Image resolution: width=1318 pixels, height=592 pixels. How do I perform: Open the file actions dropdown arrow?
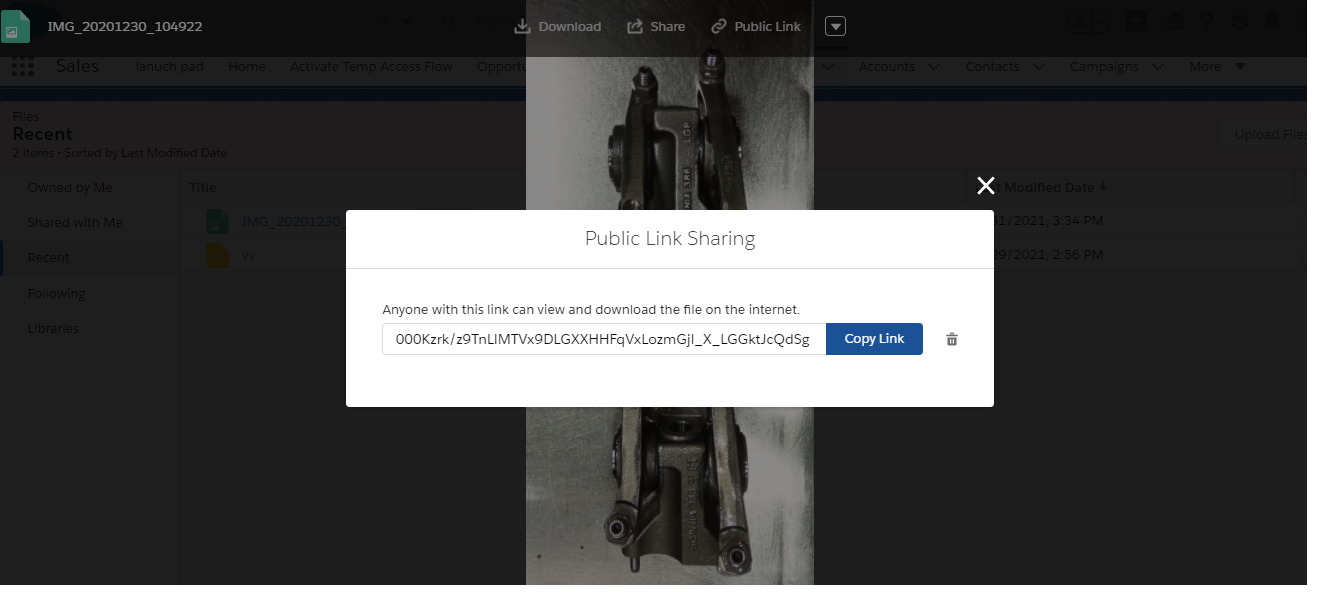click(x=836, y=26)
